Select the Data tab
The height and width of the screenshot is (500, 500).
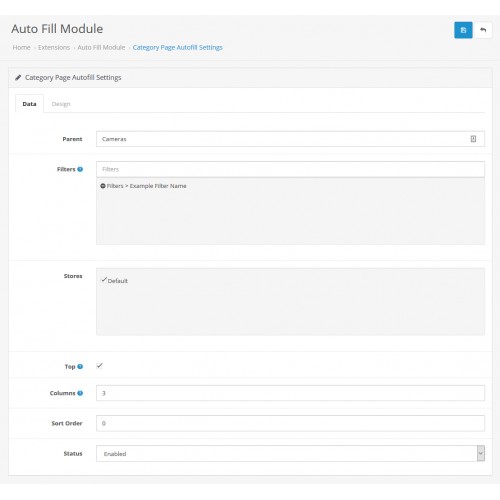[29, 104]
